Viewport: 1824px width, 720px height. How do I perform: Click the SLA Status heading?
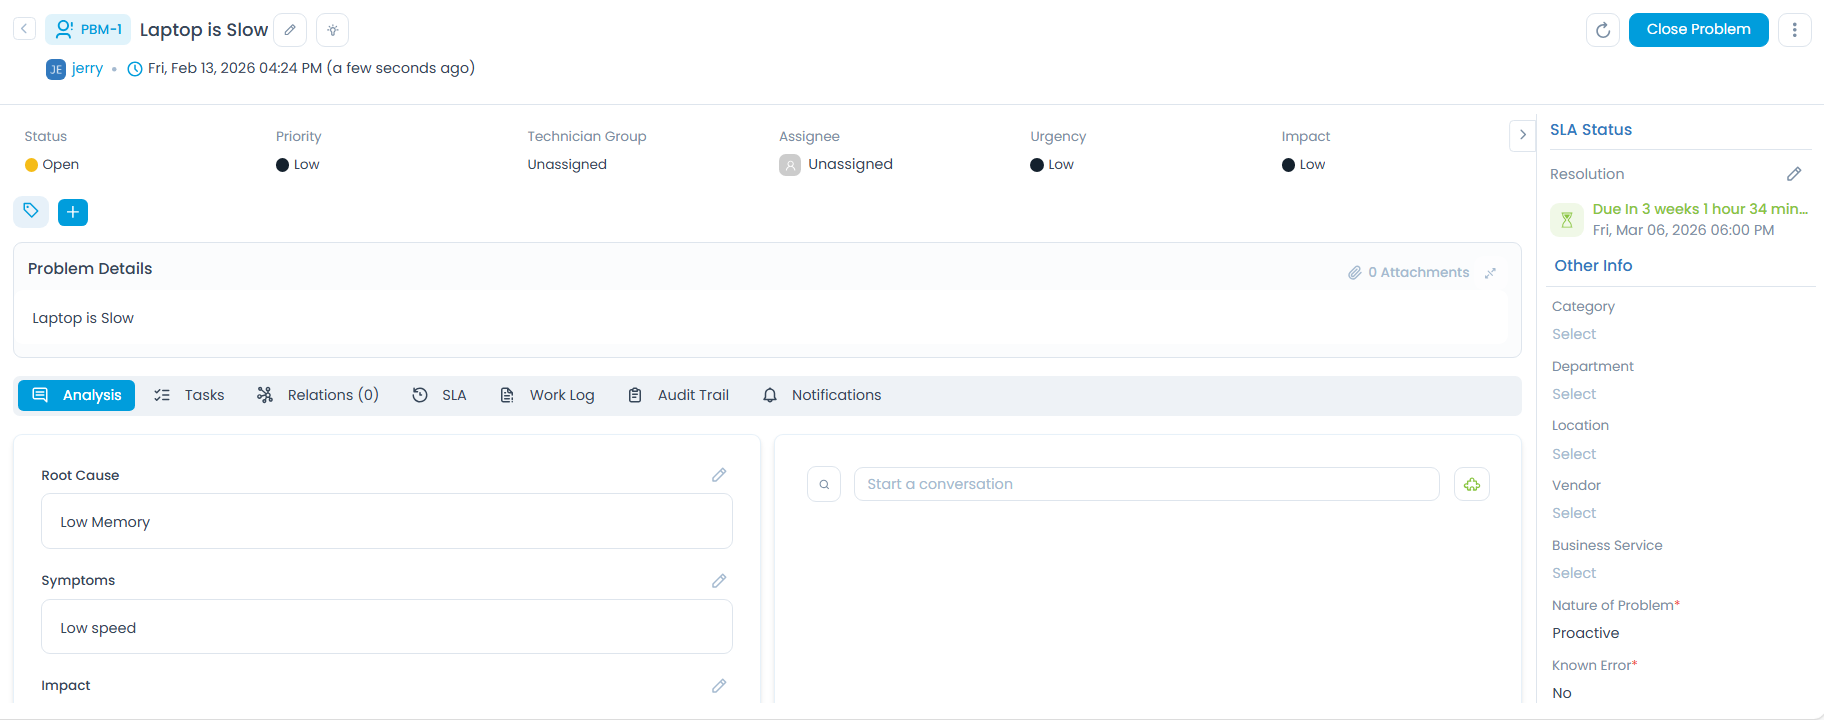1591,130
